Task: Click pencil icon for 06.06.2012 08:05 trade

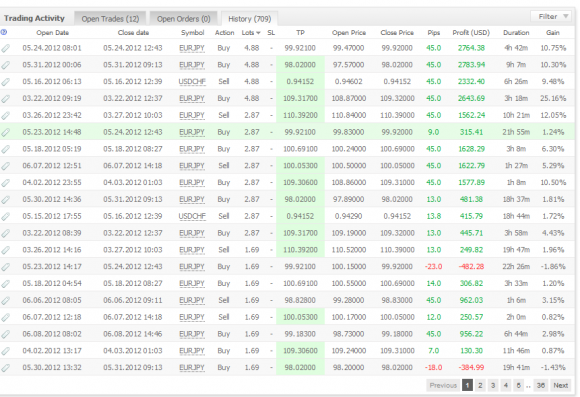Action: 6,300
